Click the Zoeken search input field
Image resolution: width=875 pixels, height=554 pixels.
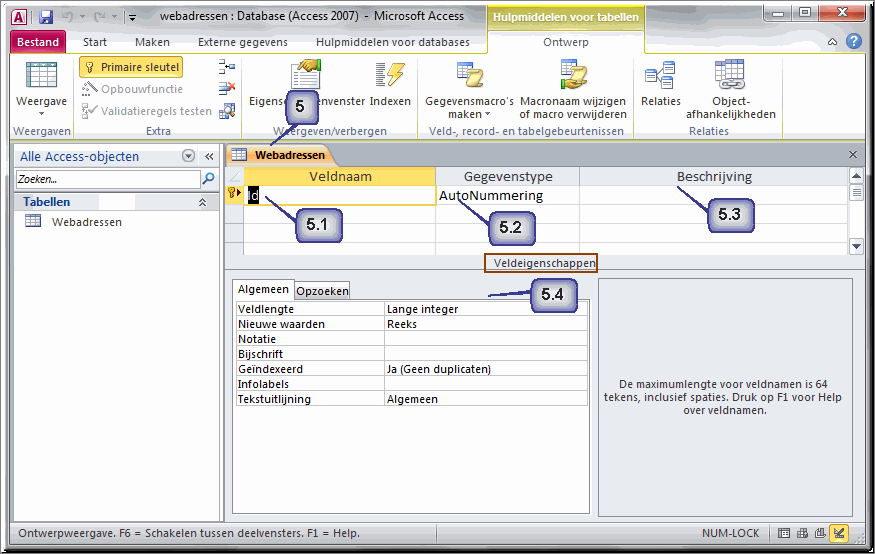(108, 179)
